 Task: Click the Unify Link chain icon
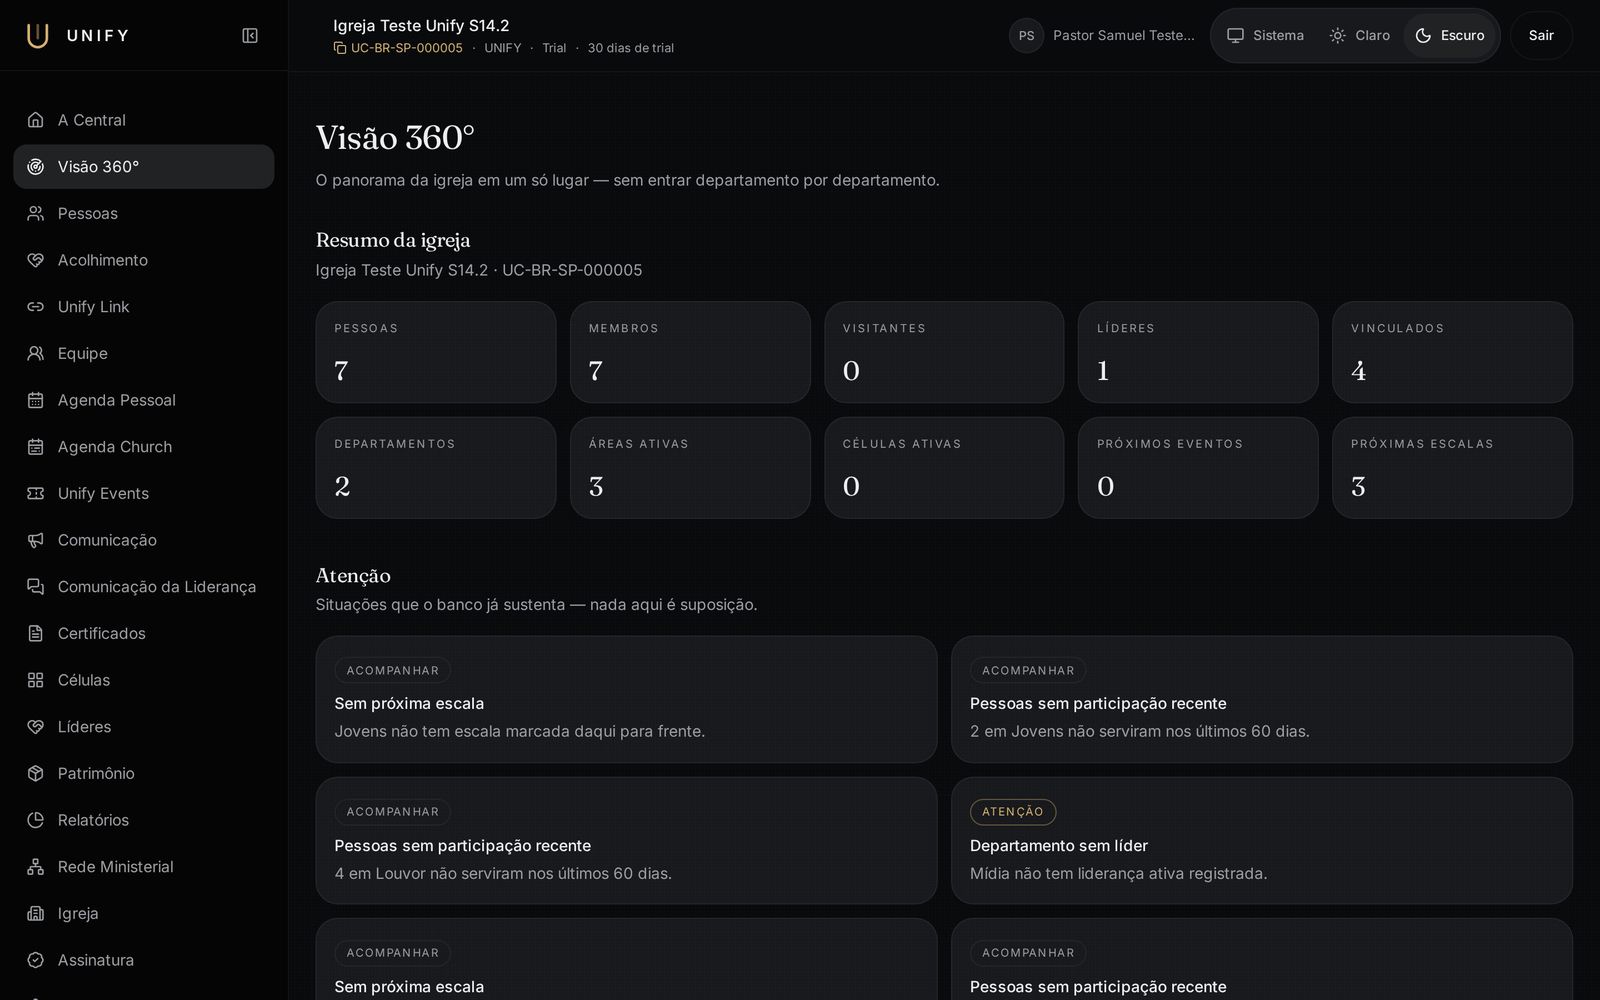click(x=36, y=307)
